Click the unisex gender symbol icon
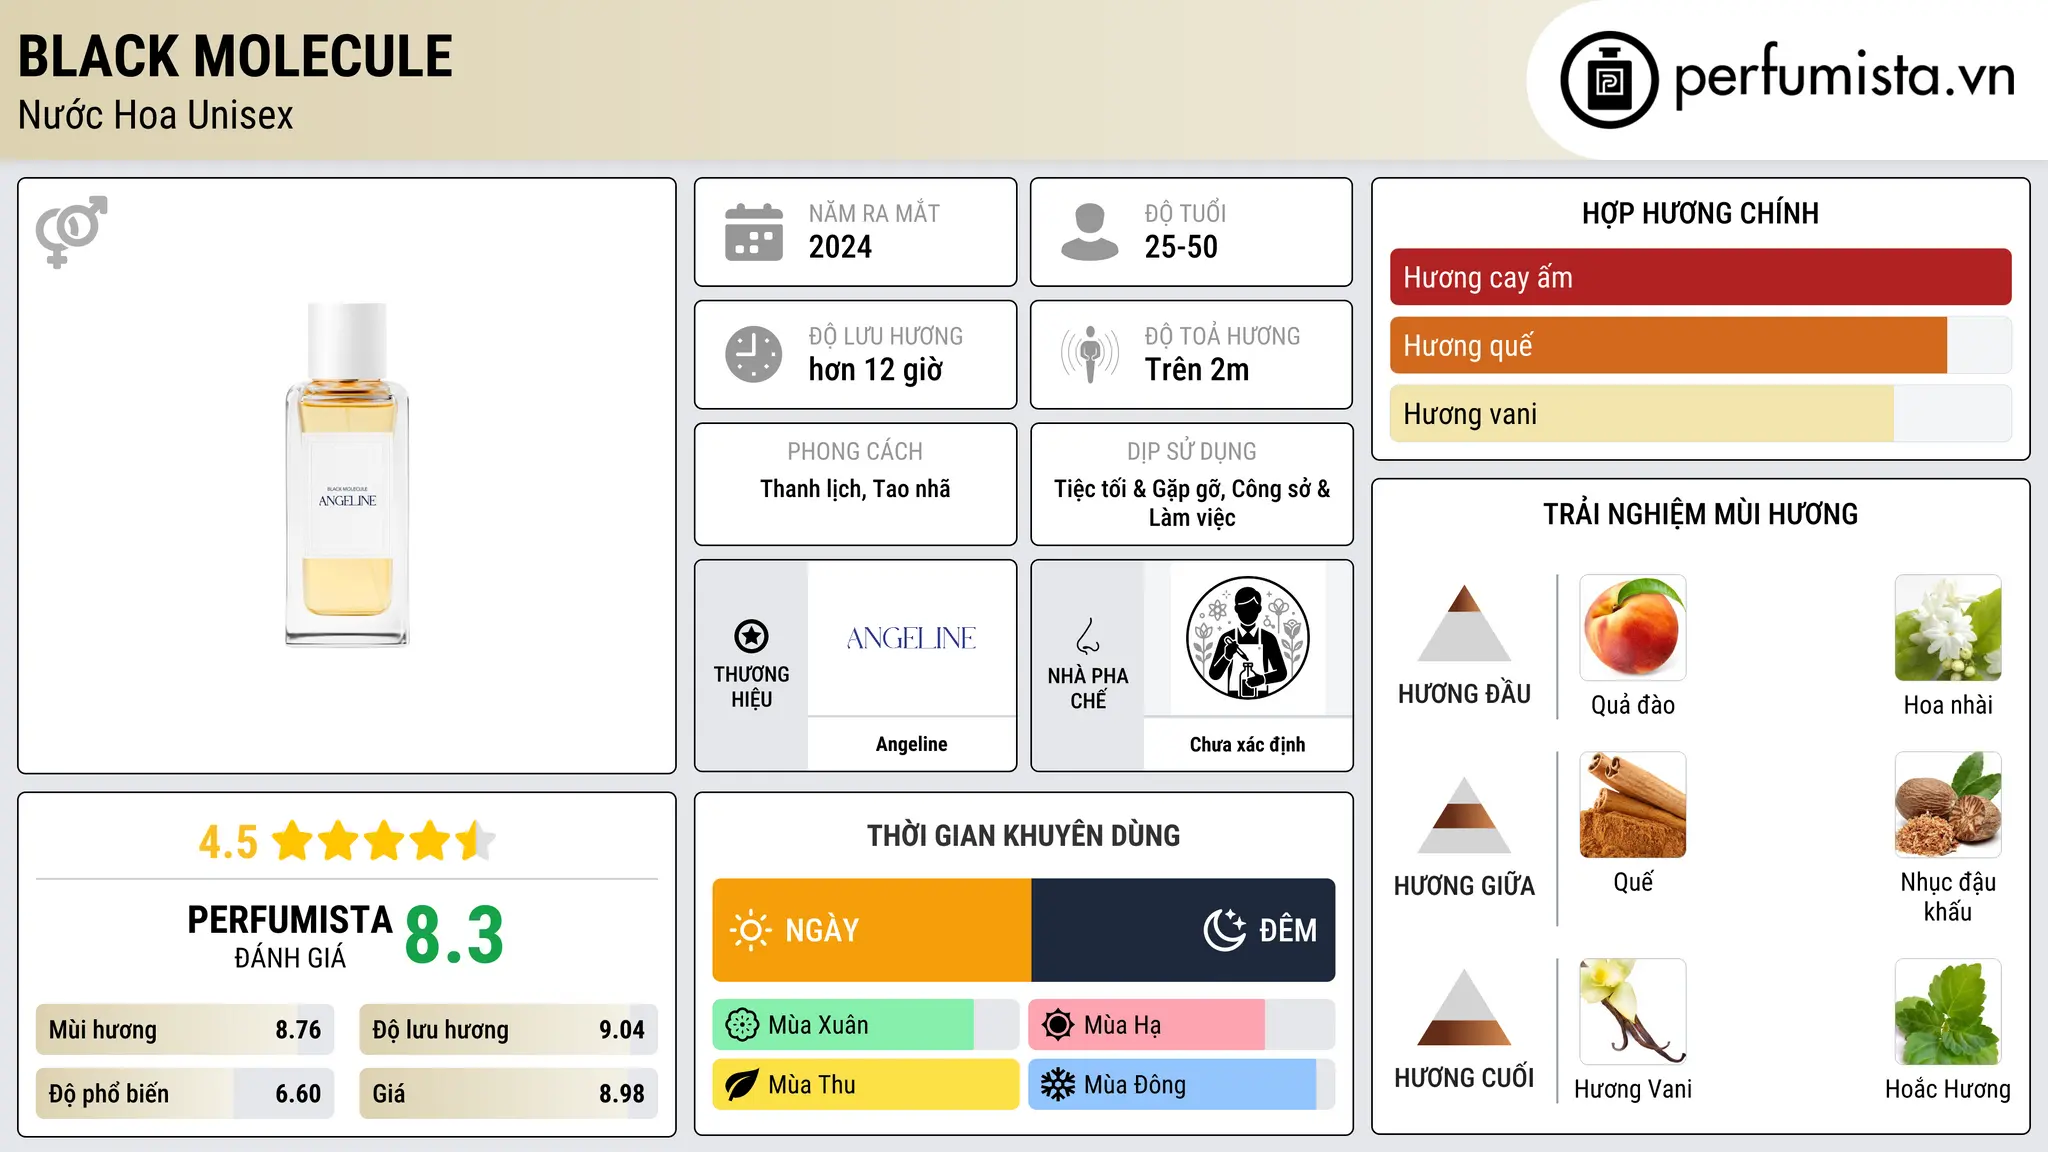The image size is (2048, 1152). (x=71, y=231)
